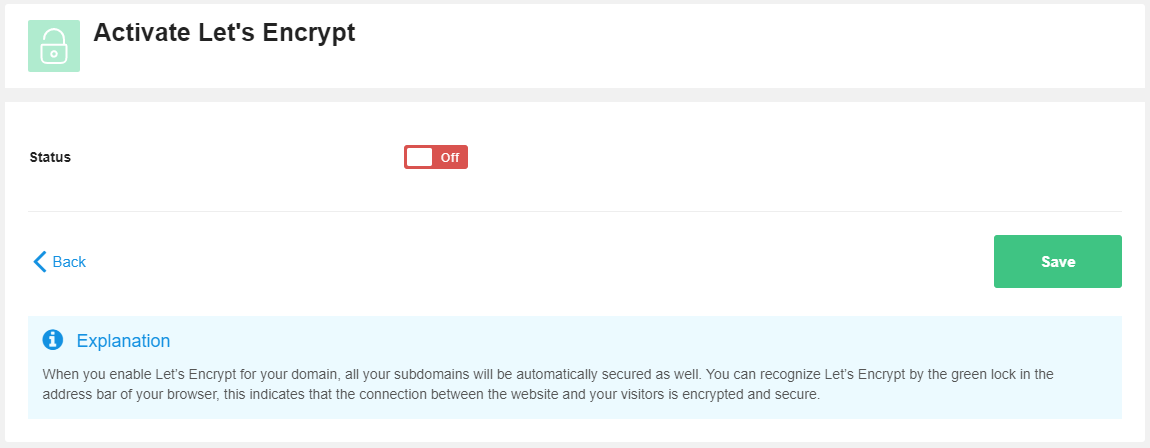Click the 'Activate Let's Encrypt' heading
The image size is (1150, 448).
(224, 33)
